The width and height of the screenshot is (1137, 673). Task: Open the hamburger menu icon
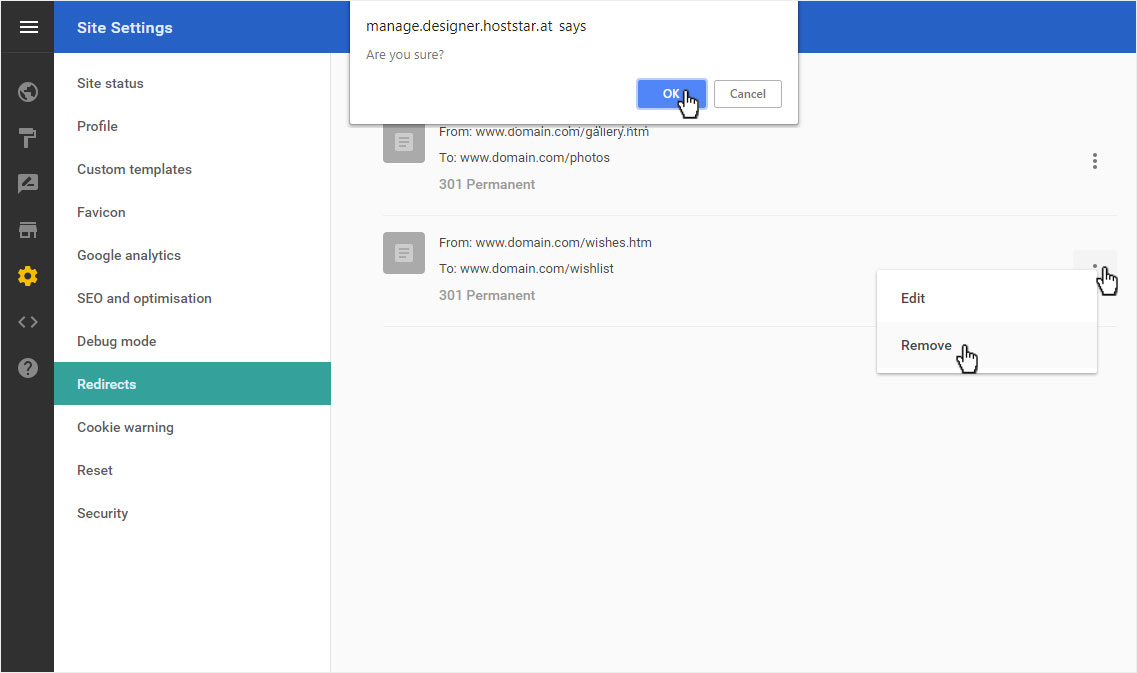point(28,27)
